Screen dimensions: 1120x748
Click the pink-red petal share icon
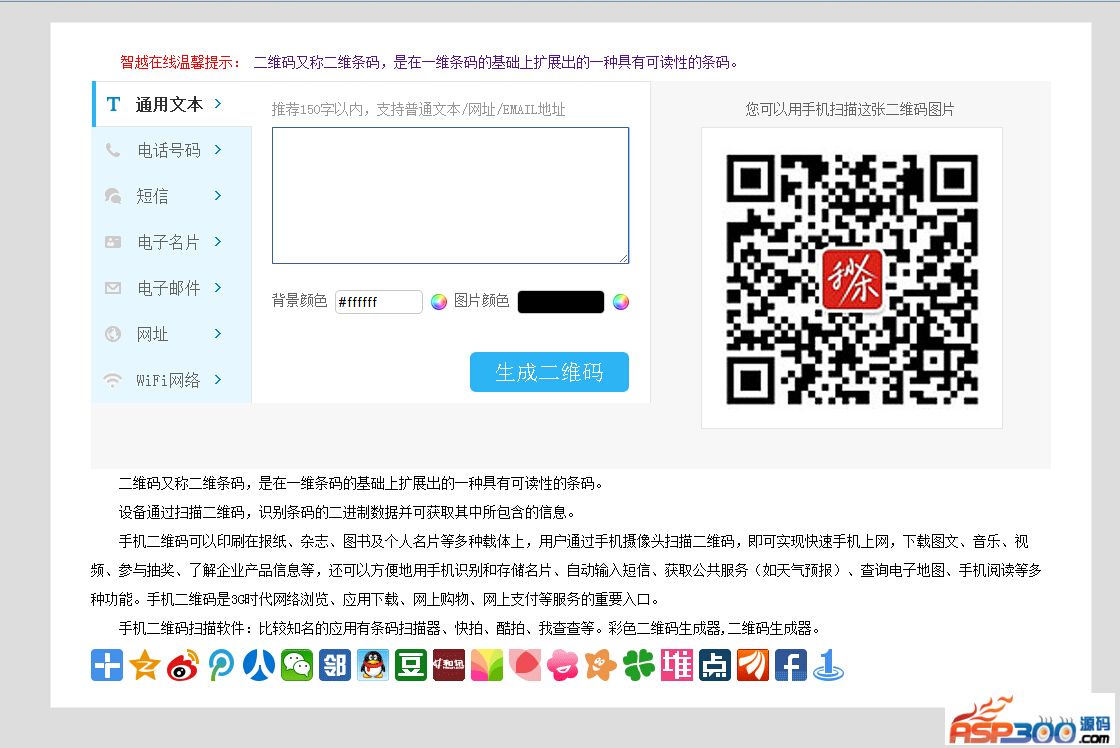pyautogui.click(x=525, y=665)
